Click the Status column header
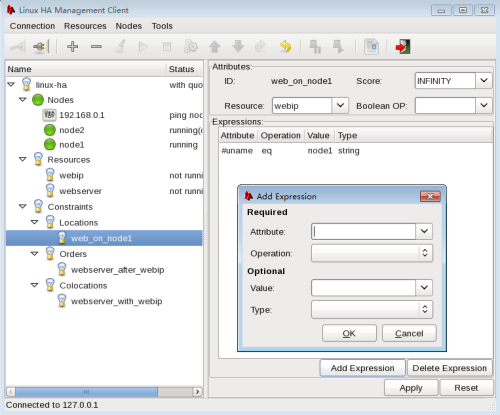 tap(184, 69)
